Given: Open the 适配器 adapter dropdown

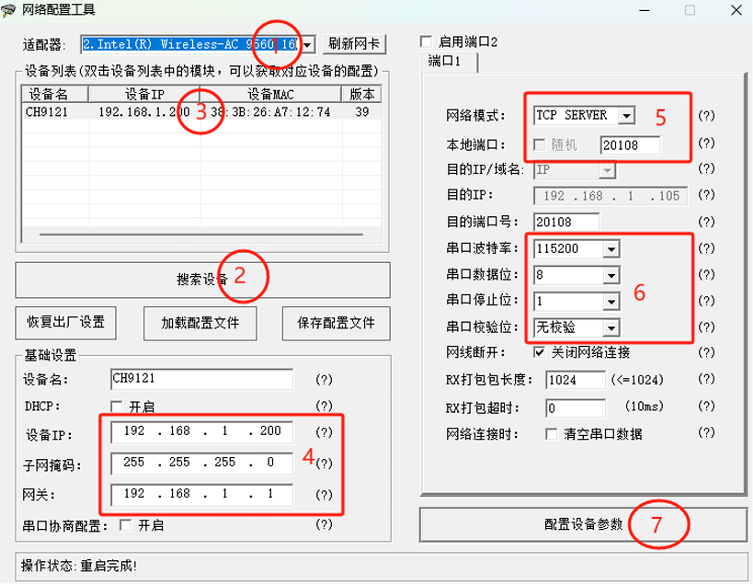Looking at the screenshot, I should [307, 45].
